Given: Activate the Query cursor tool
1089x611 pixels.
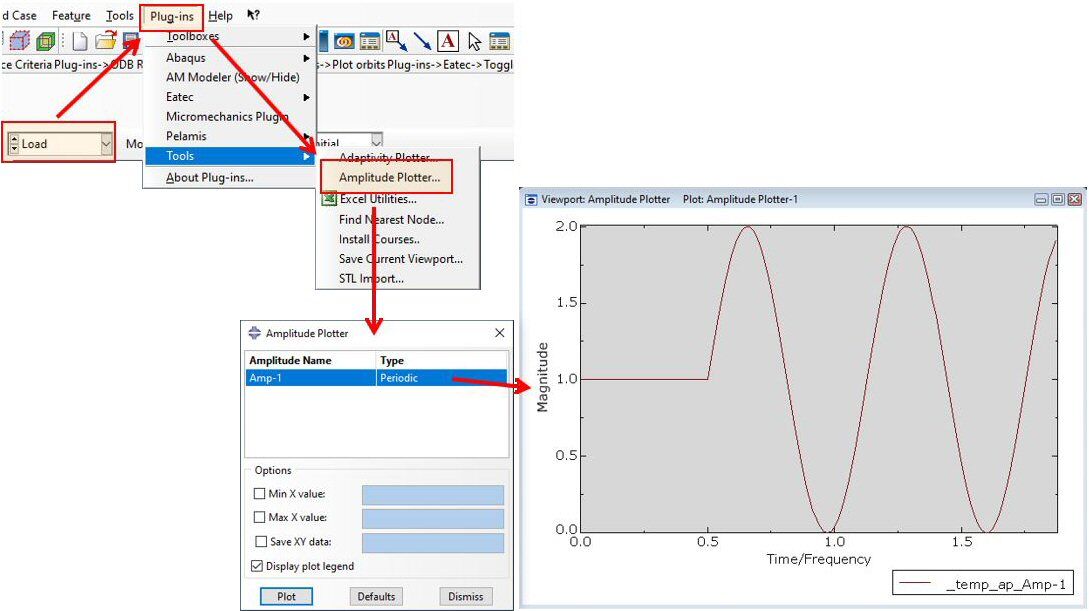Looking at the screenshot, I should [x=473, y=41].
